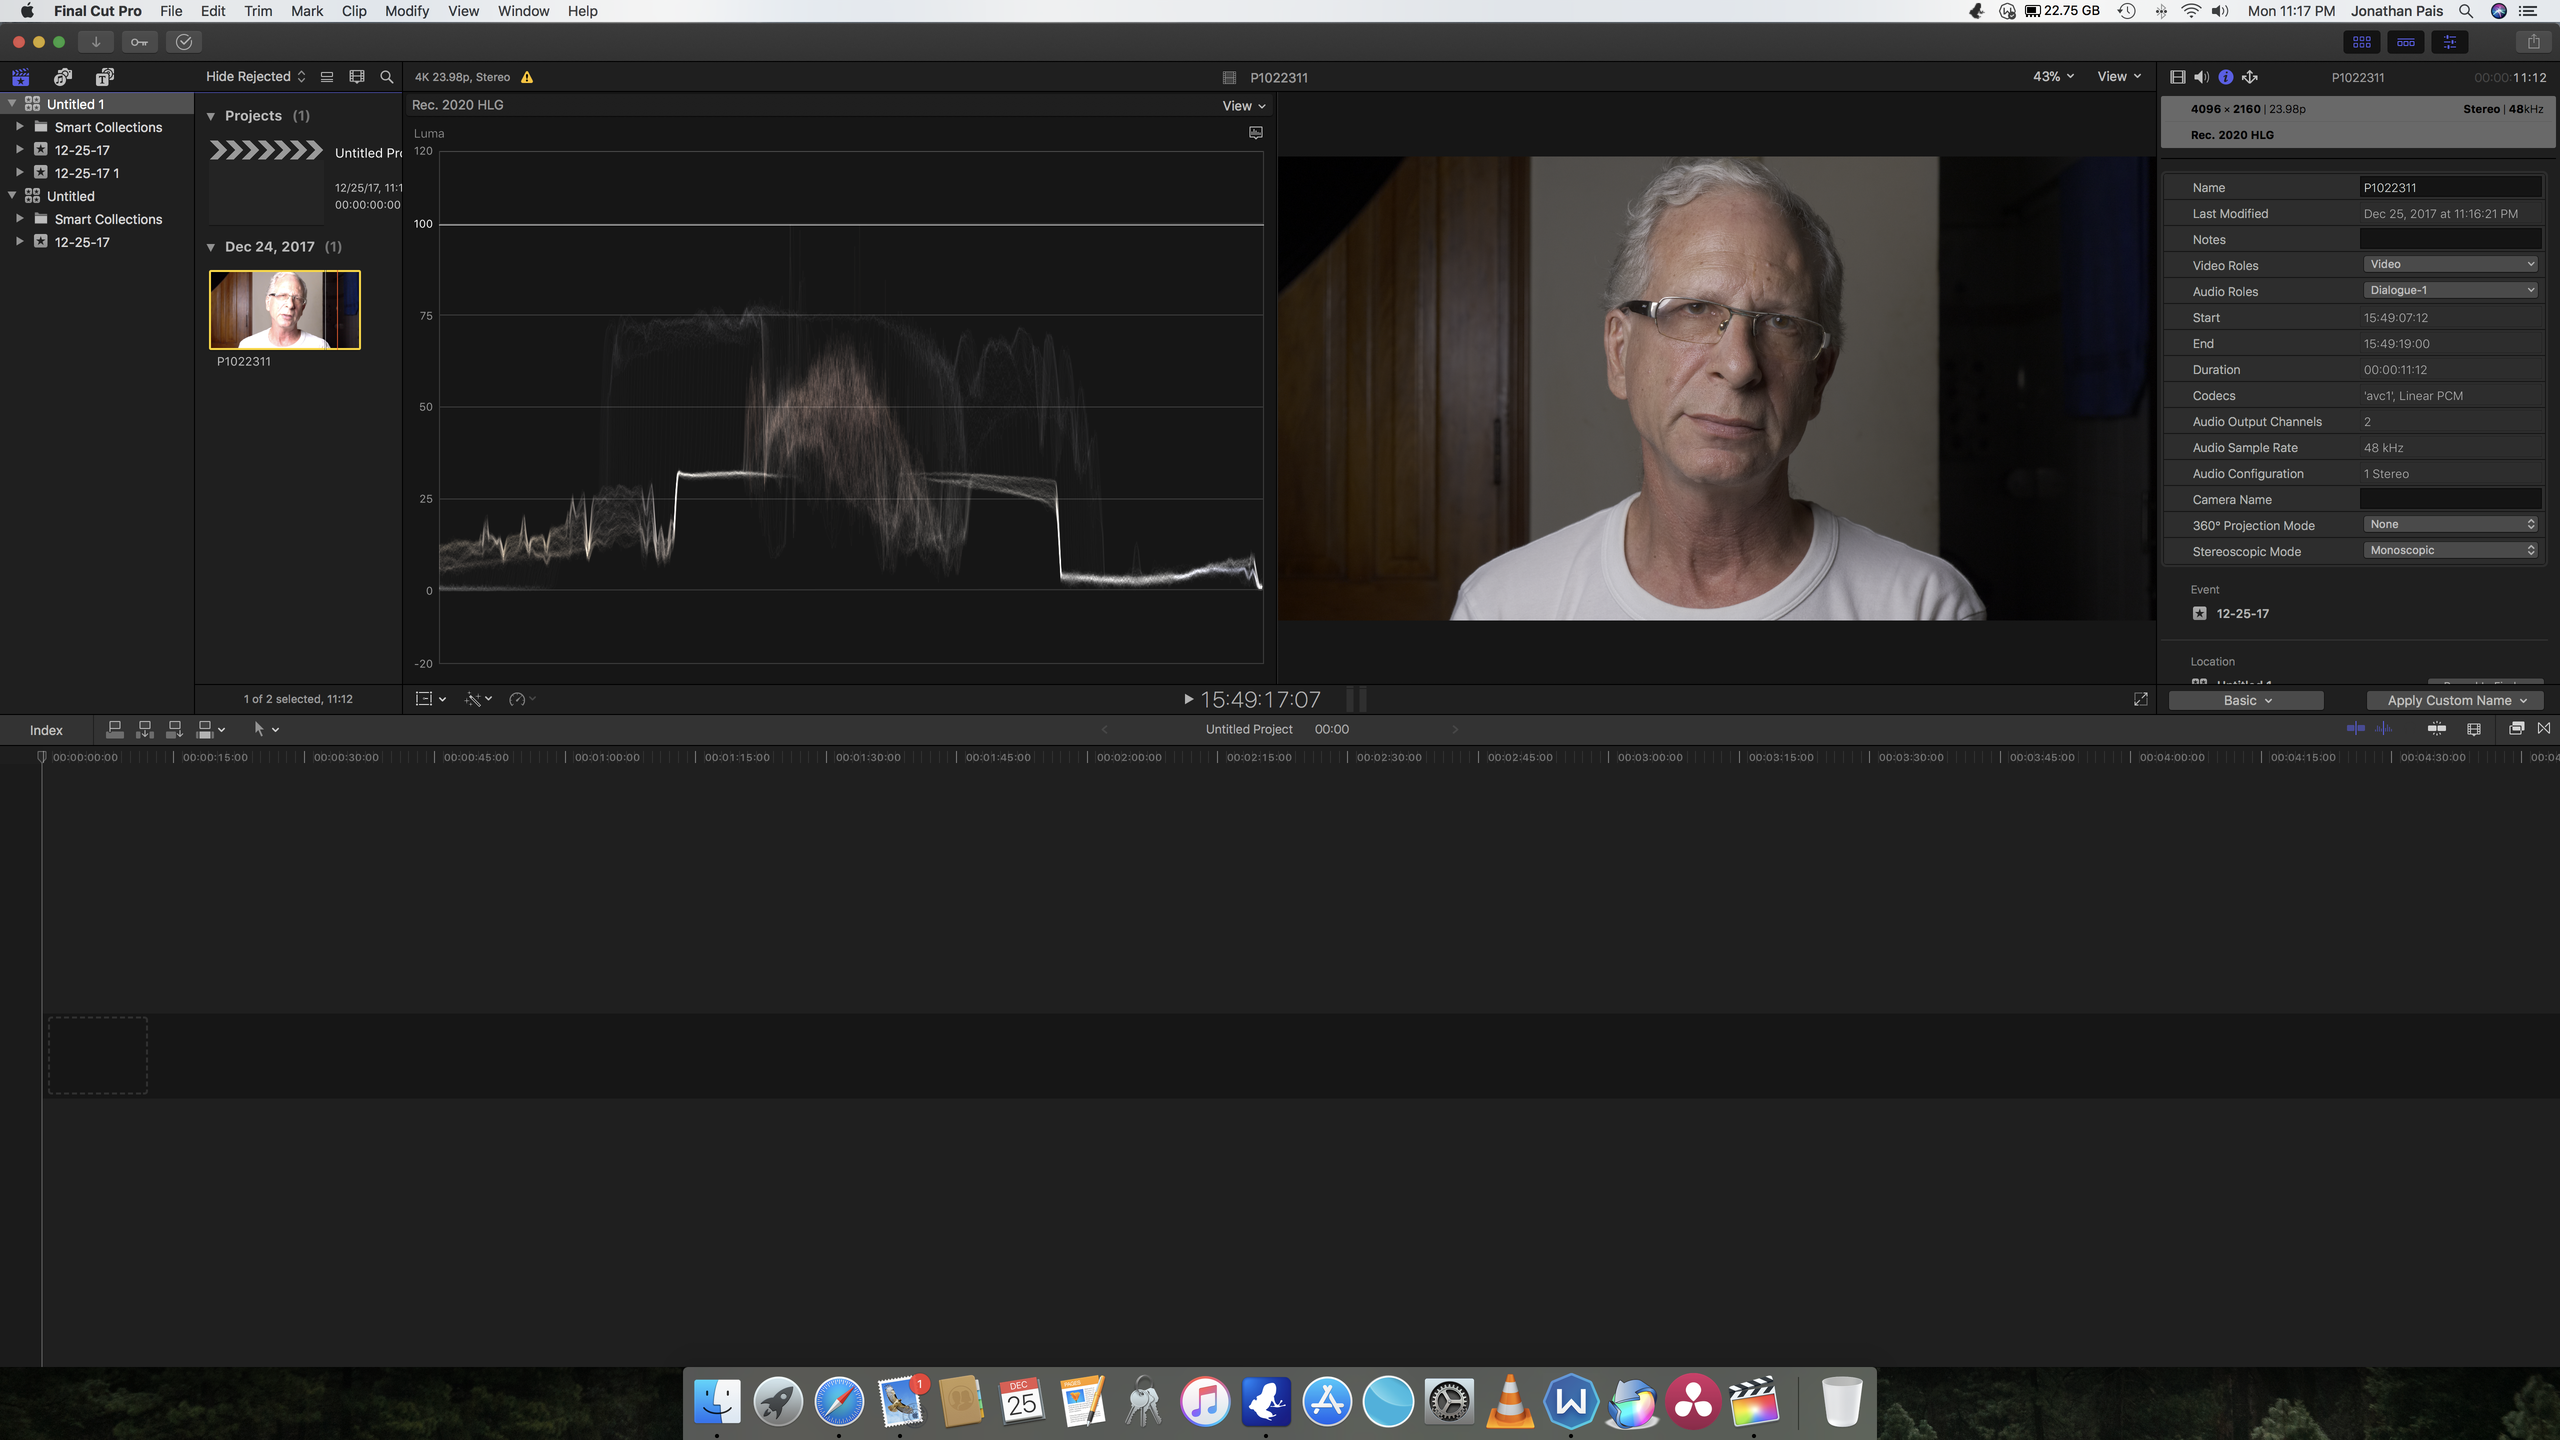The image size is (2560, 1440).
Task: Expand the 12-25-17 1 event
Action: (19, 172)
